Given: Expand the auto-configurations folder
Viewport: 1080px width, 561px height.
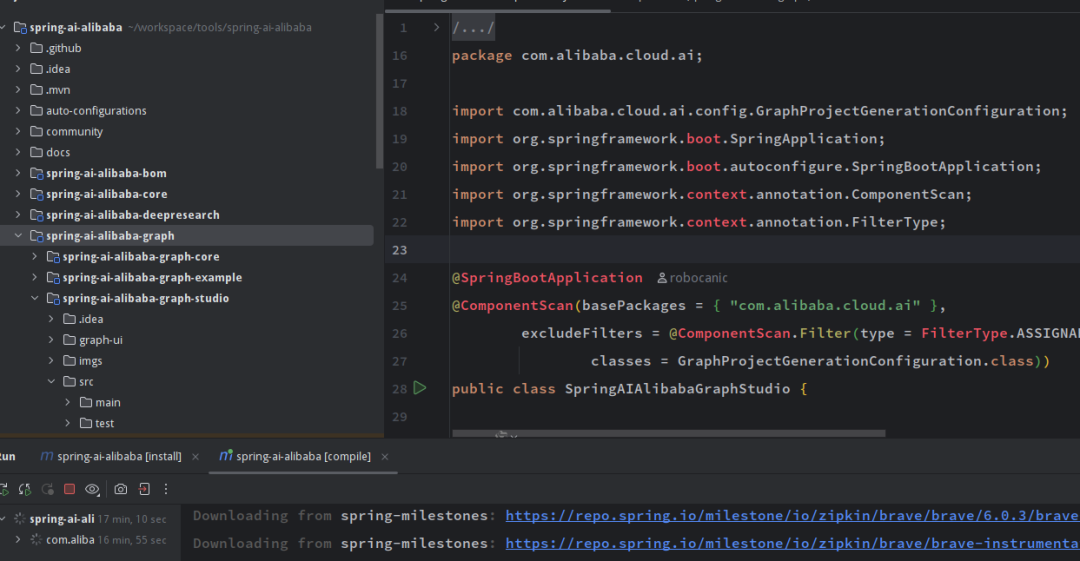Looking at the screenshot, I should pyautogui.click(x=18, y=110).
